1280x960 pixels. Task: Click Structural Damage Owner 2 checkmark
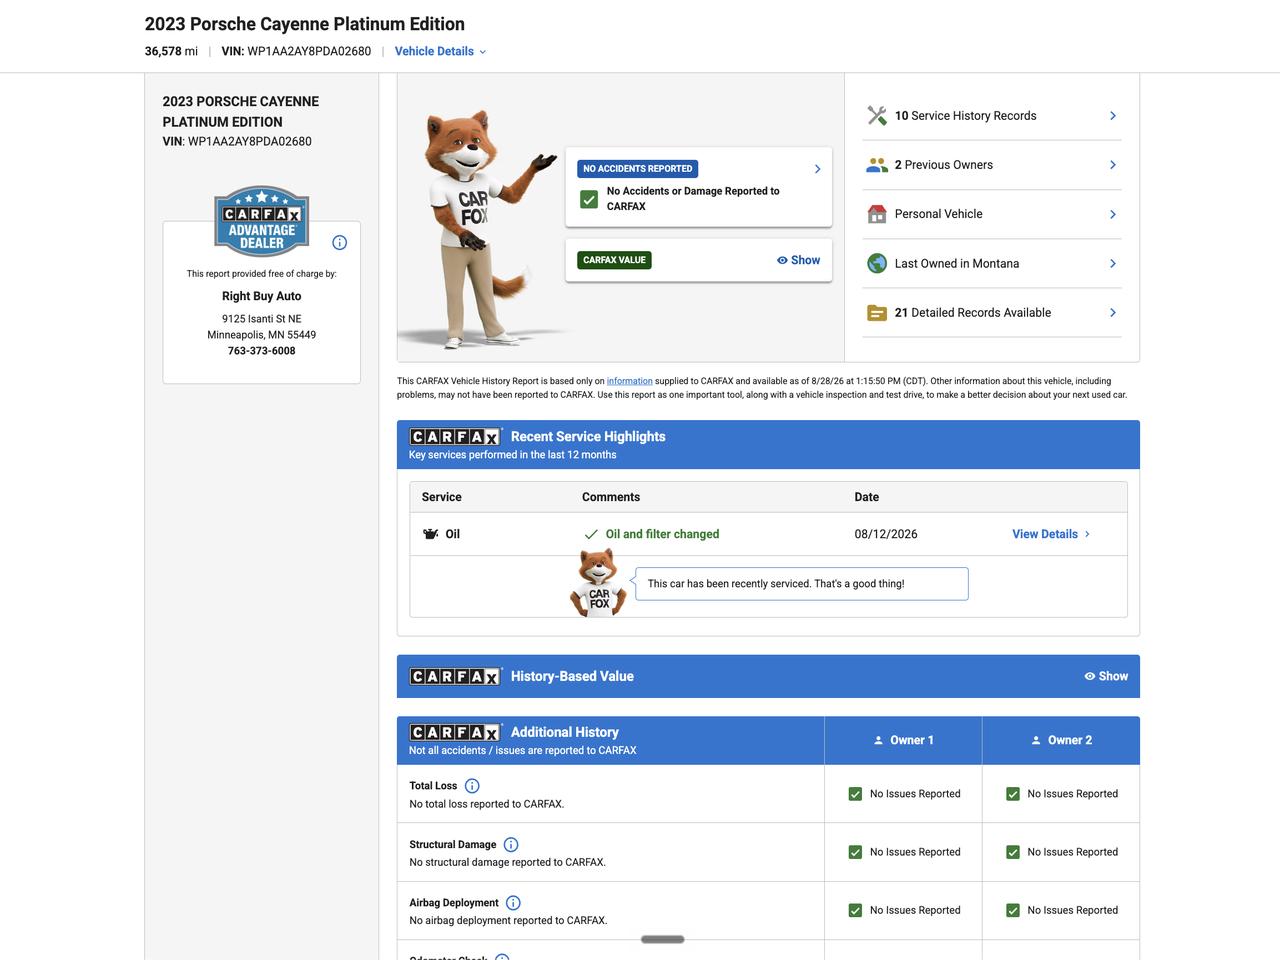[1013, 852]
